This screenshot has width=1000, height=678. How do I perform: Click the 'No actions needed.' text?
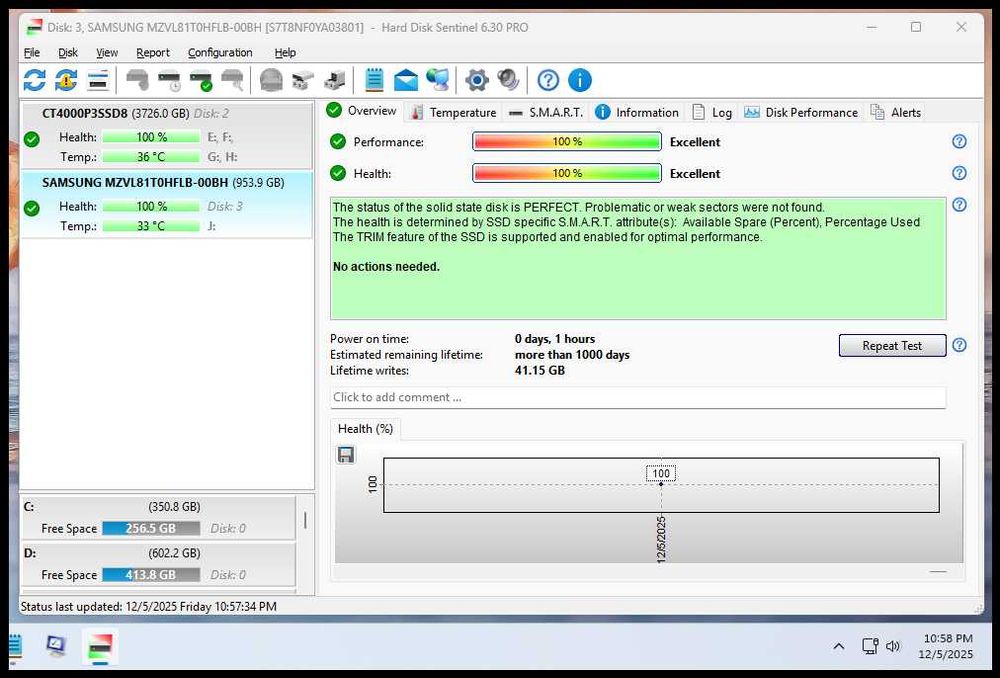pos(386,267)
